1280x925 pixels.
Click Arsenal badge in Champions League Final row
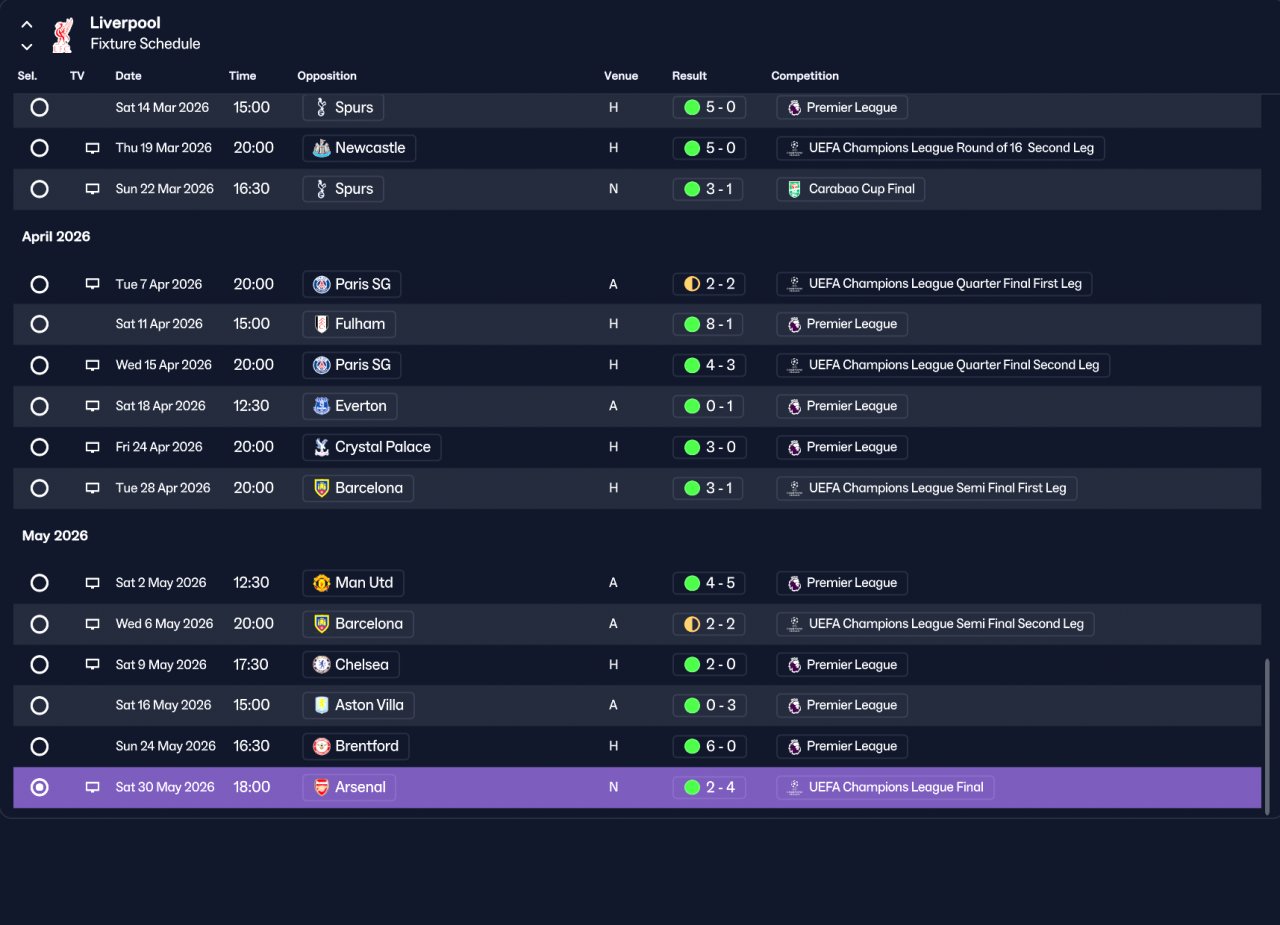coord(321,787)
